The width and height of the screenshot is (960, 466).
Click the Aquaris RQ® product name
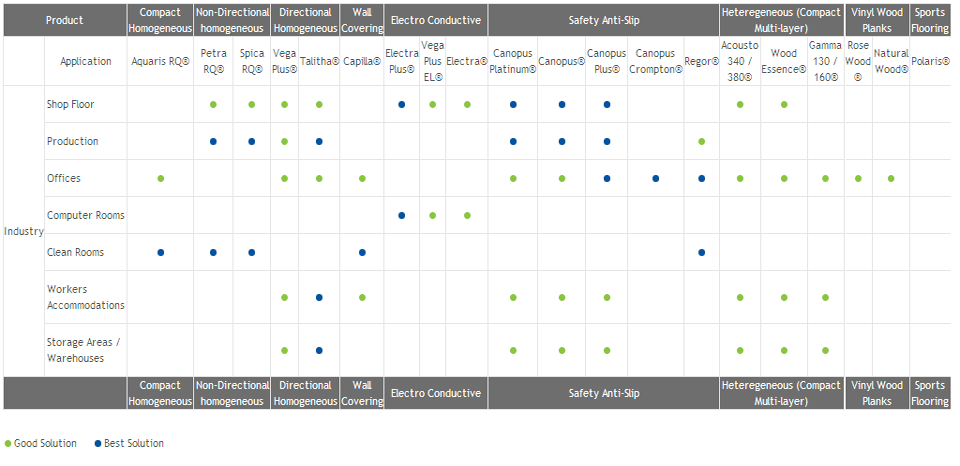coord(160,61)
